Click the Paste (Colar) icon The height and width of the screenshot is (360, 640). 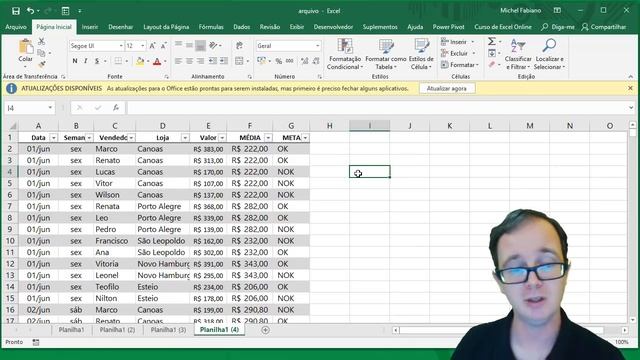pos(25,47)
